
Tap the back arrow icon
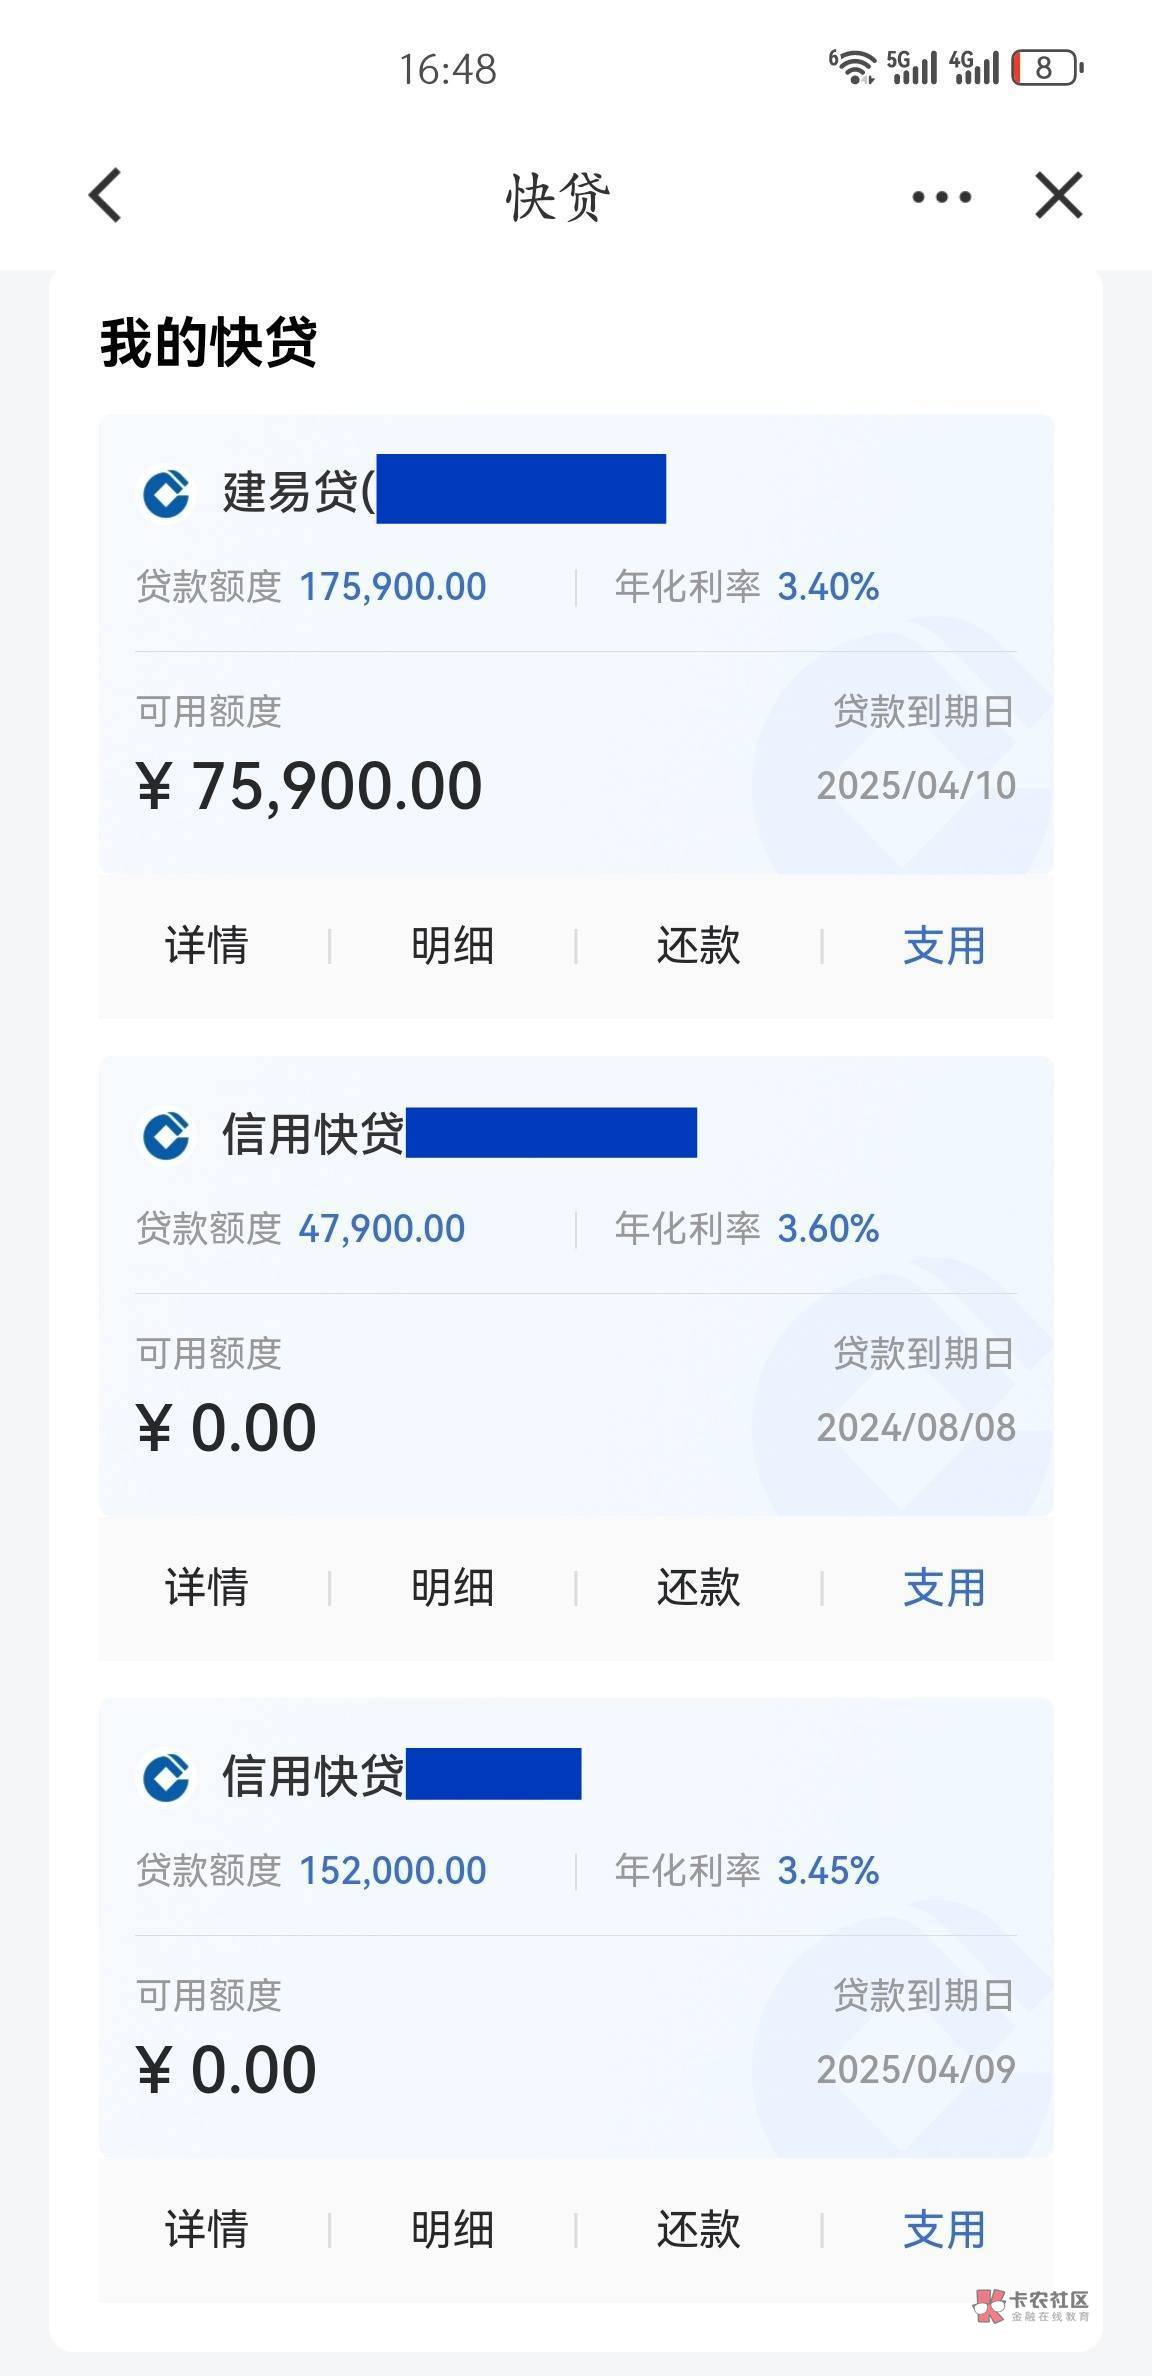click(106, 194)
